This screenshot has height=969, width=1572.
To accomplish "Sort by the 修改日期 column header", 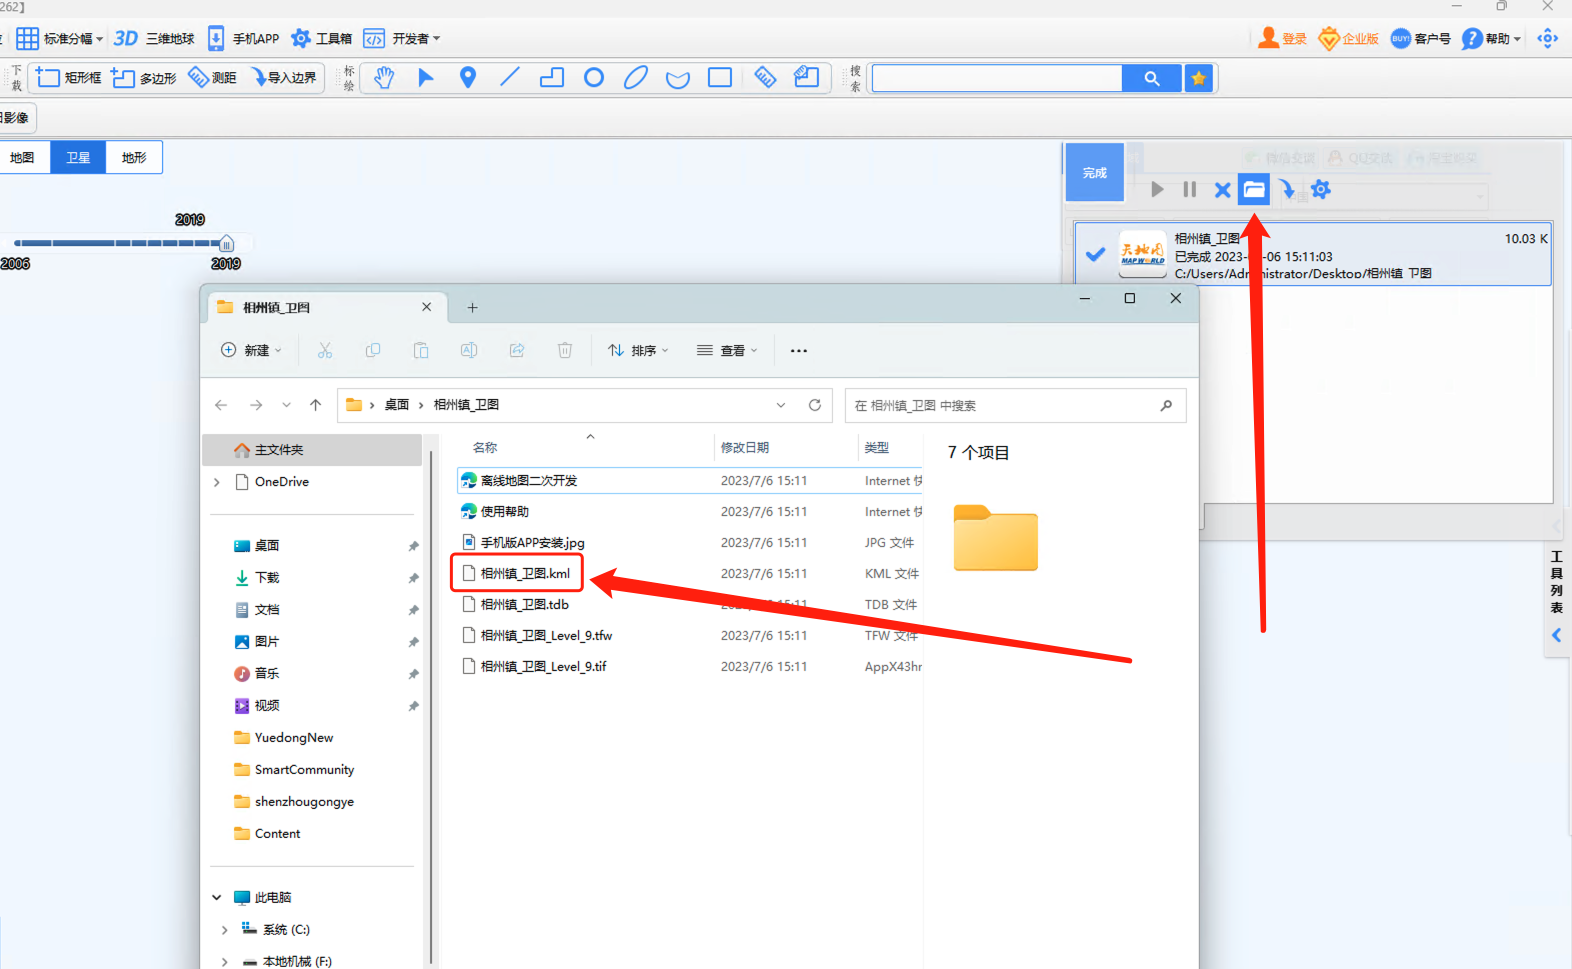I will coord(745,447).
